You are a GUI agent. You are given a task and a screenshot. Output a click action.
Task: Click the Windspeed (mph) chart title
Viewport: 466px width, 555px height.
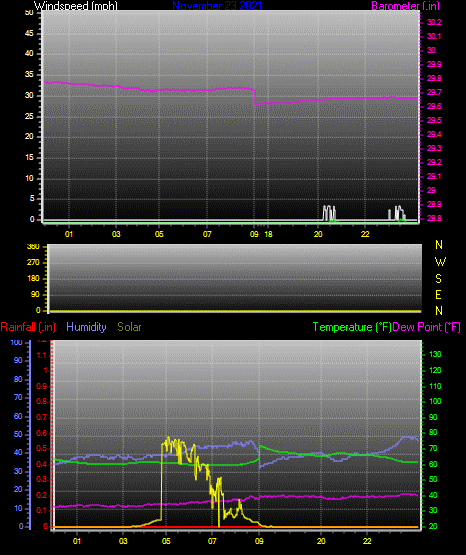75,5
